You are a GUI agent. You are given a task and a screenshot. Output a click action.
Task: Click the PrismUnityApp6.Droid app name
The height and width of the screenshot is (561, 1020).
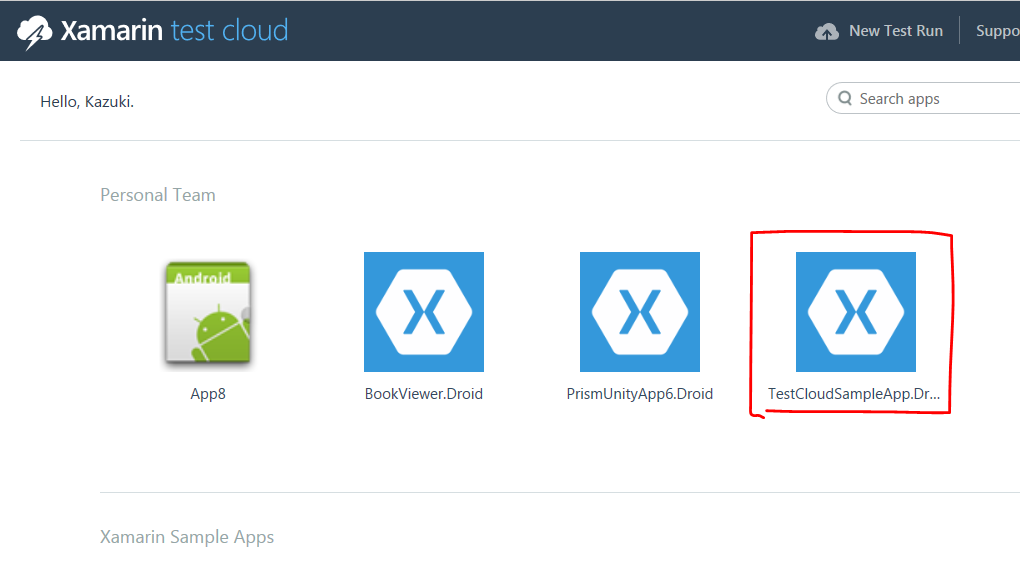click(640, 394)
